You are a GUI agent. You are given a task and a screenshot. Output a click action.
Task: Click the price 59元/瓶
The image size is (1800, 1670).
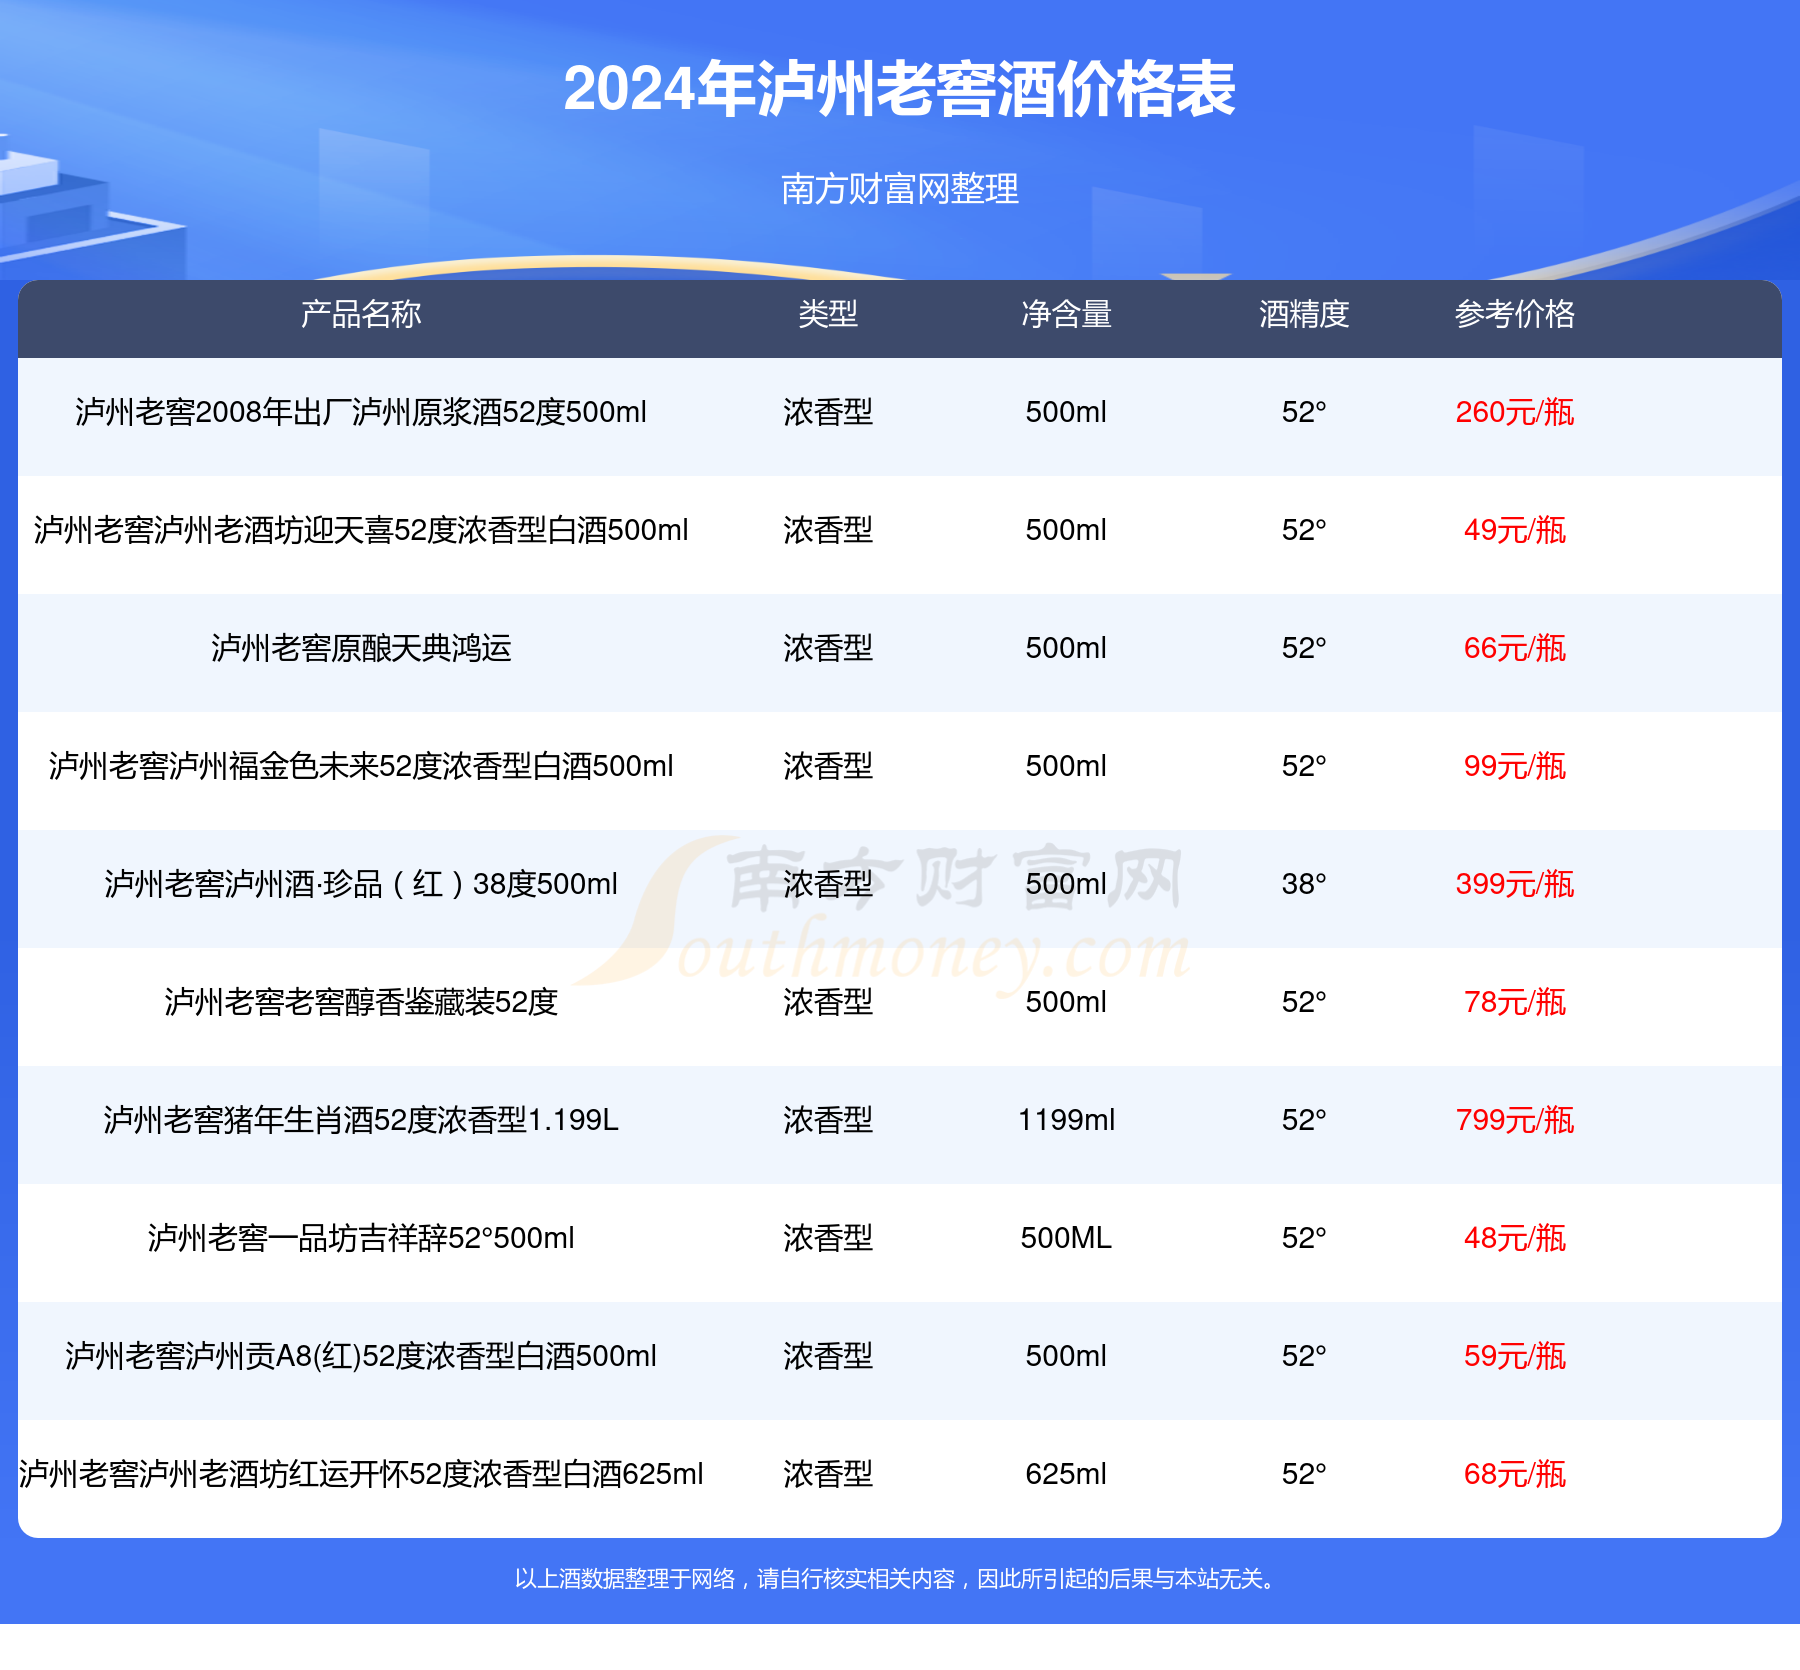[1515, 1356]
